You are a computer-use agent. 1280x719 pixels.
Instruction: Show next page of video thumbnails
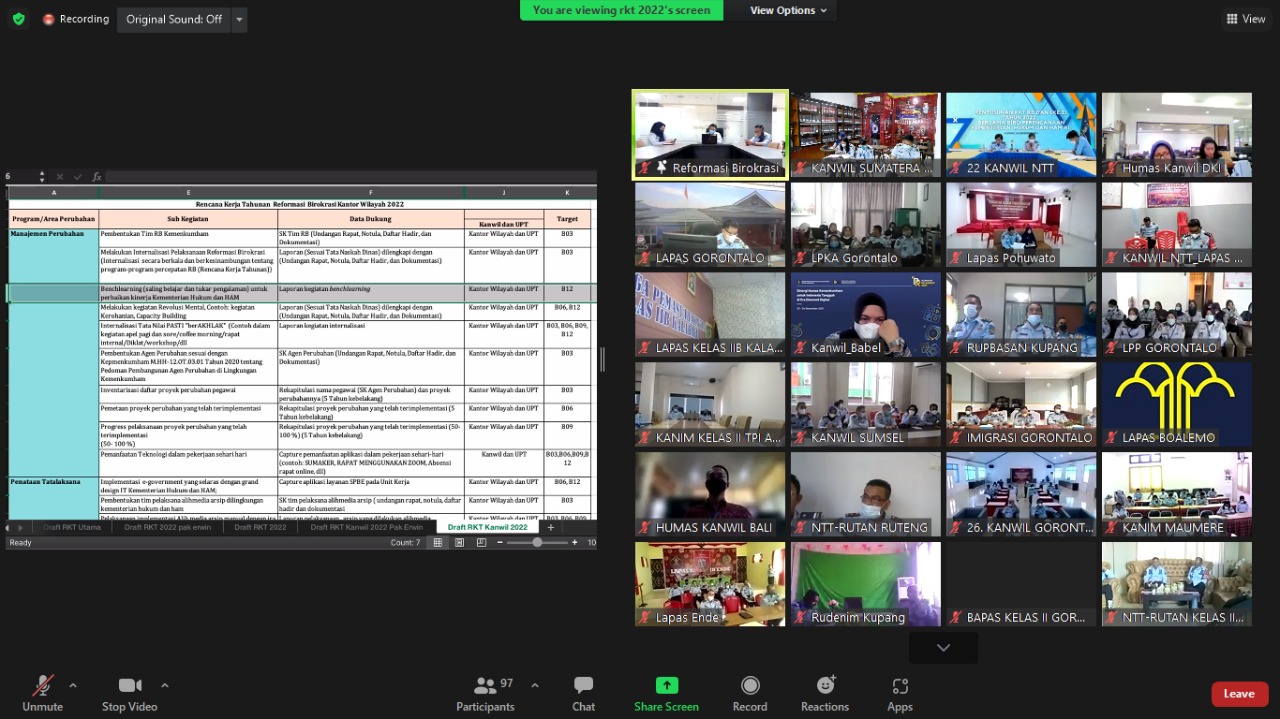click(x=942, y=648)
